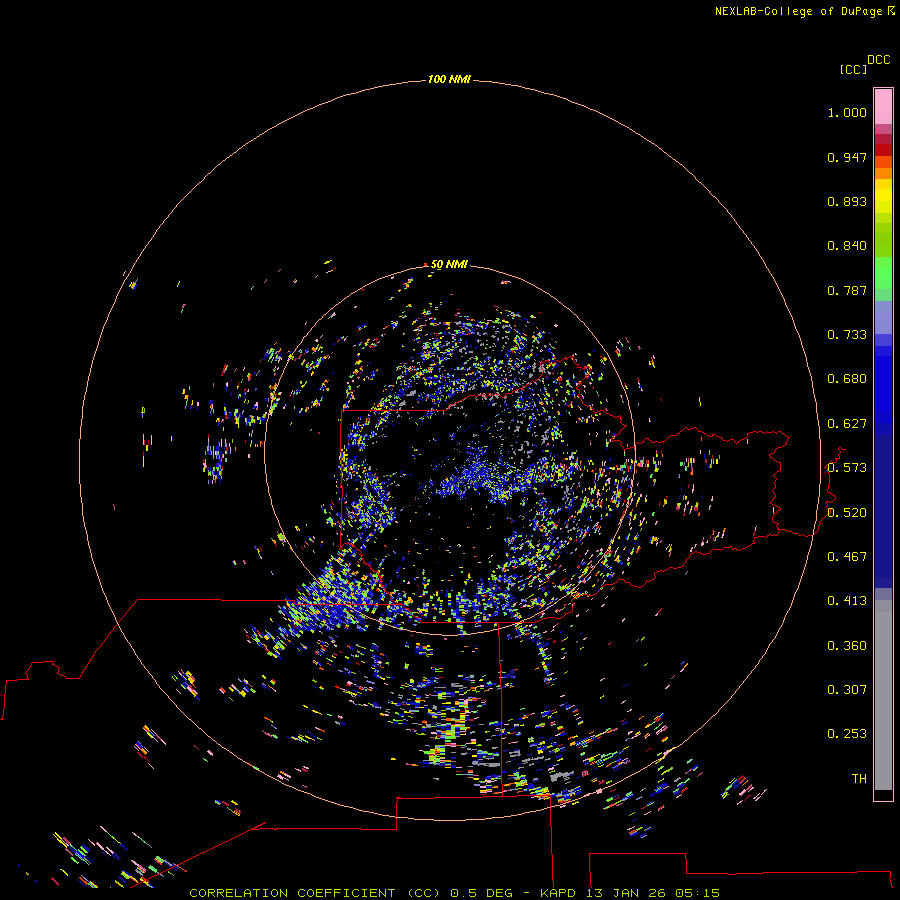
Task: Click the KAPD station identifier in the caption
Action: [x=557, y=893]
